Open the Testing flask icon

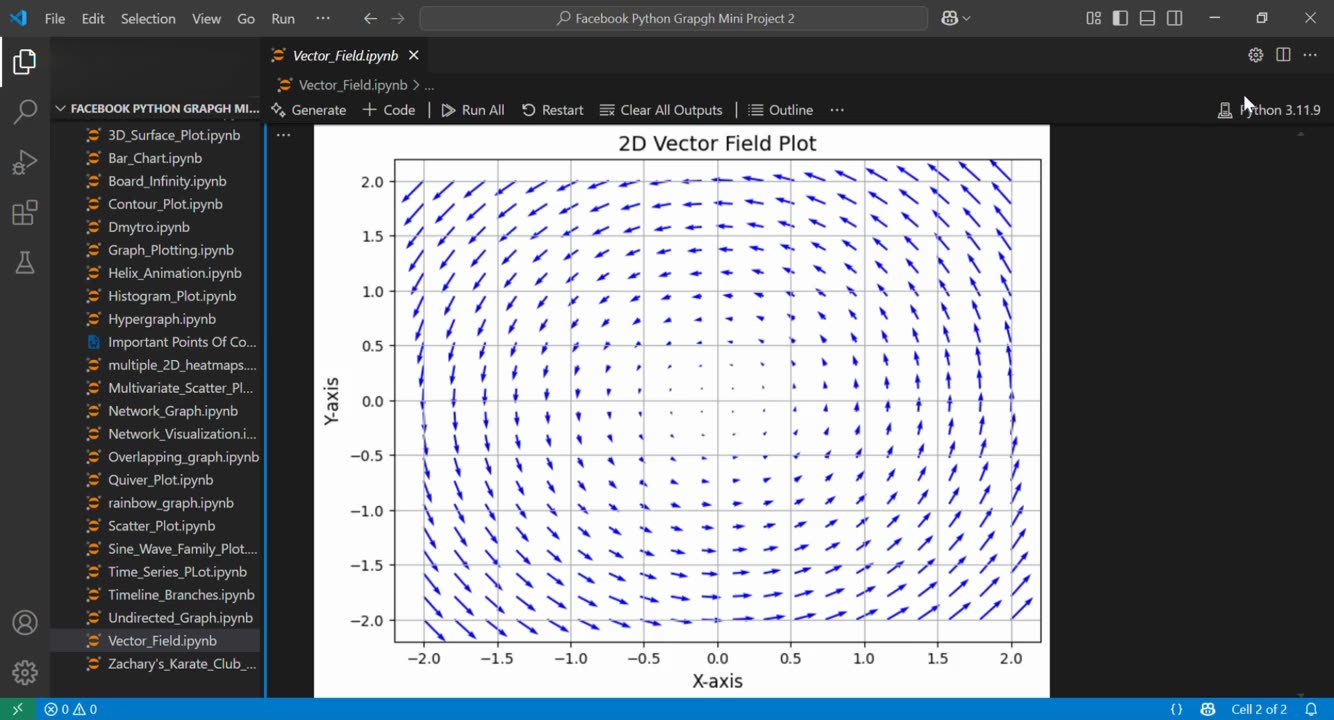[25, 263]
